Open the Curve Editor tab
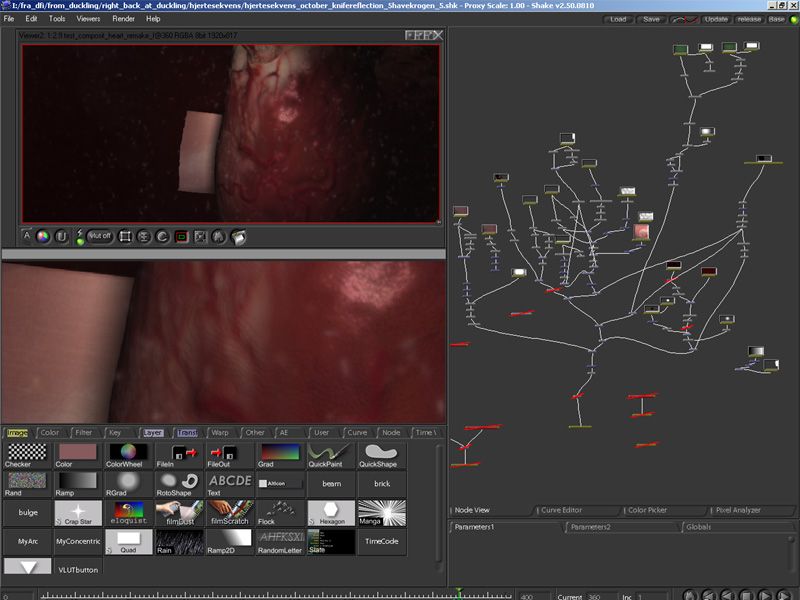The height and width of the screenshot is (600, 800). coord(561,510)
